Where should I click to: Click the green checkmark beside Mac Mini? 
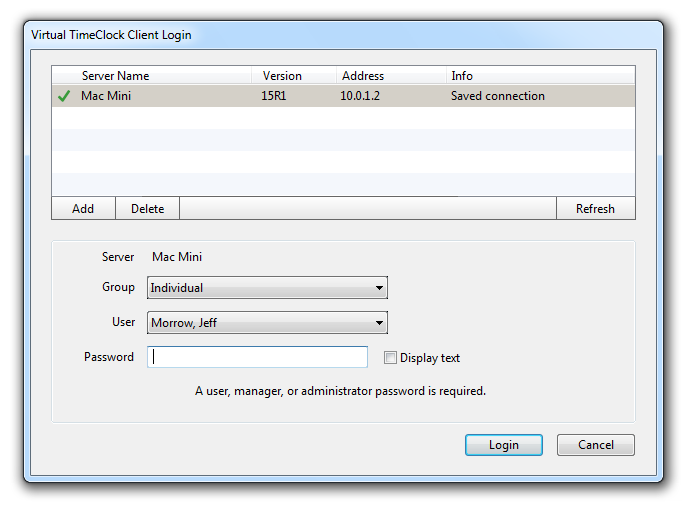pos(64,96)
